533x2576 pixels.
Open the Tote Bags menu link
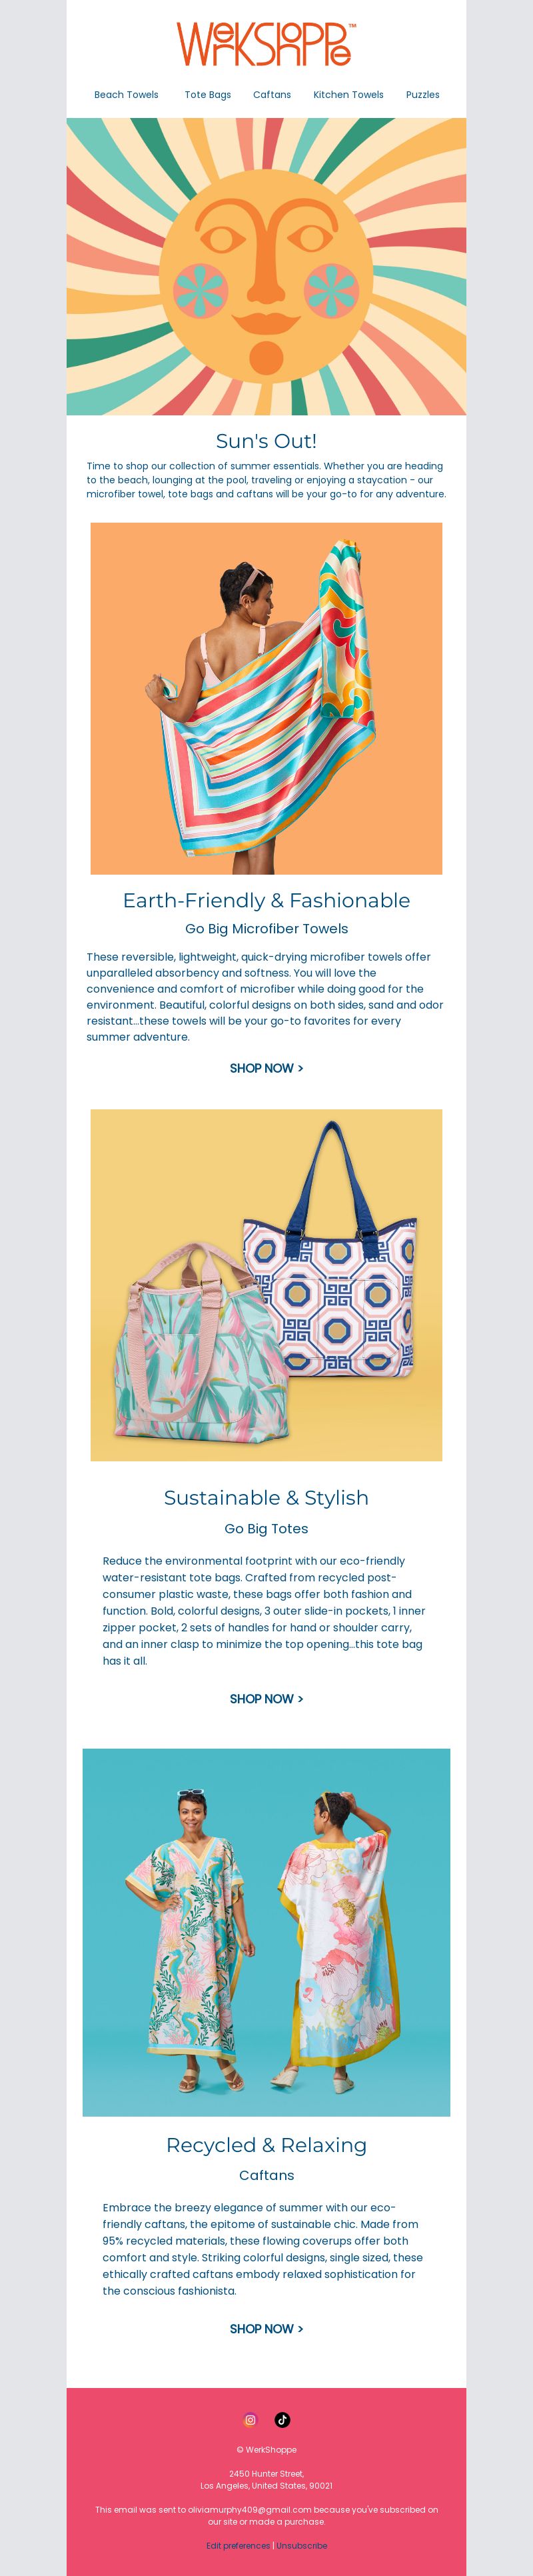click(x=208, y=95)
